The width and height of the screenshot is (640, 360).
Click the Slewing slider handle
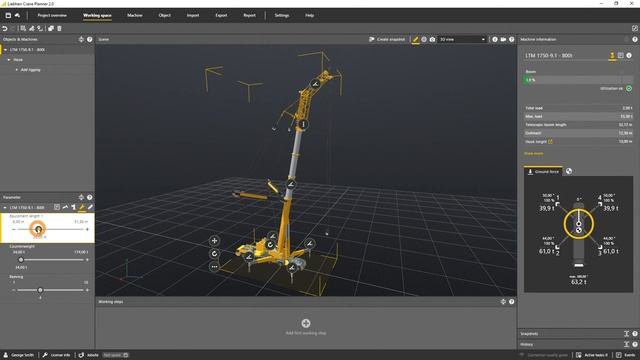coord(40,290)
